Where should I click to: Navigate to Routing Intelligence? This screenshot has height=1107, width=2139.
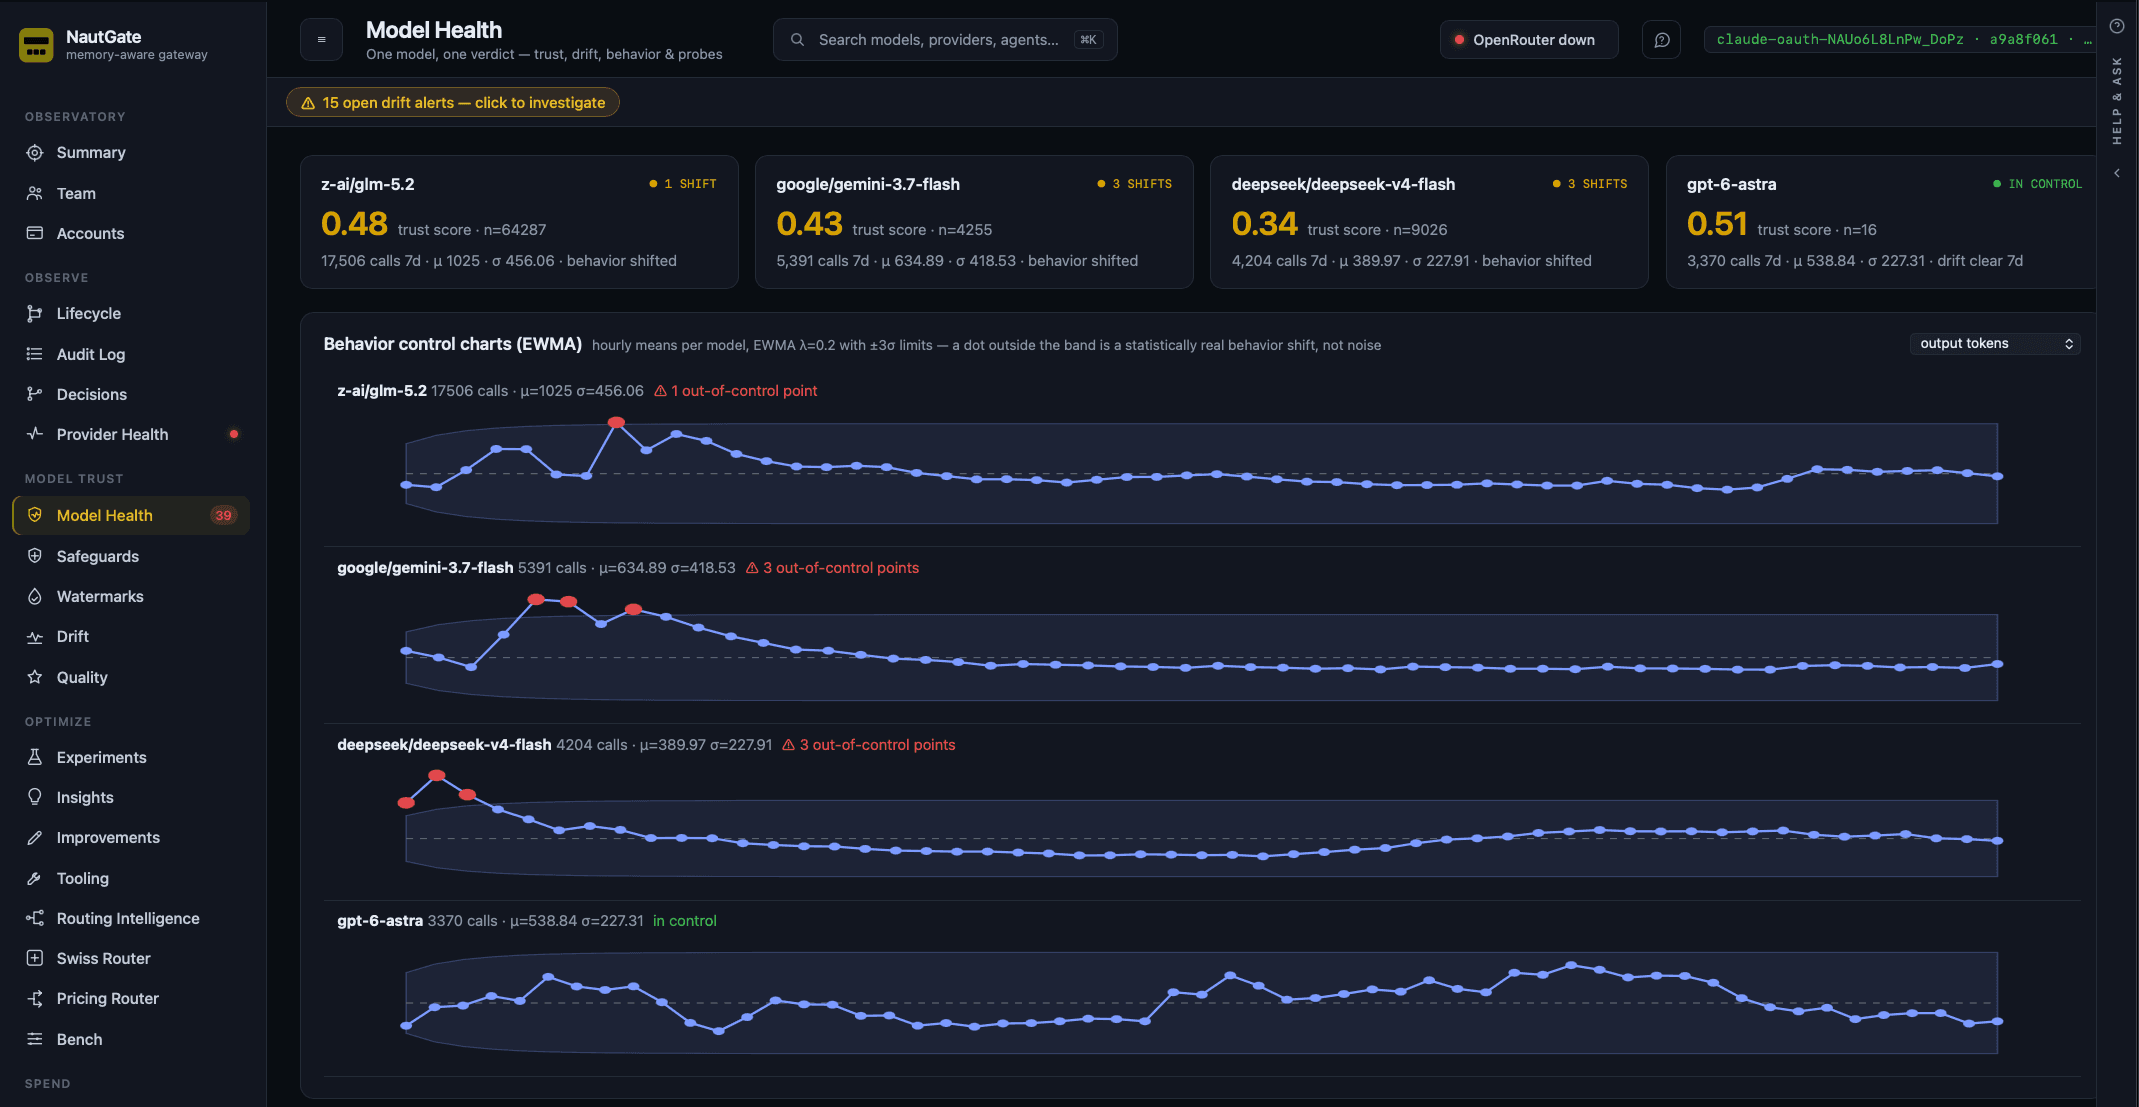coord(131,918)
